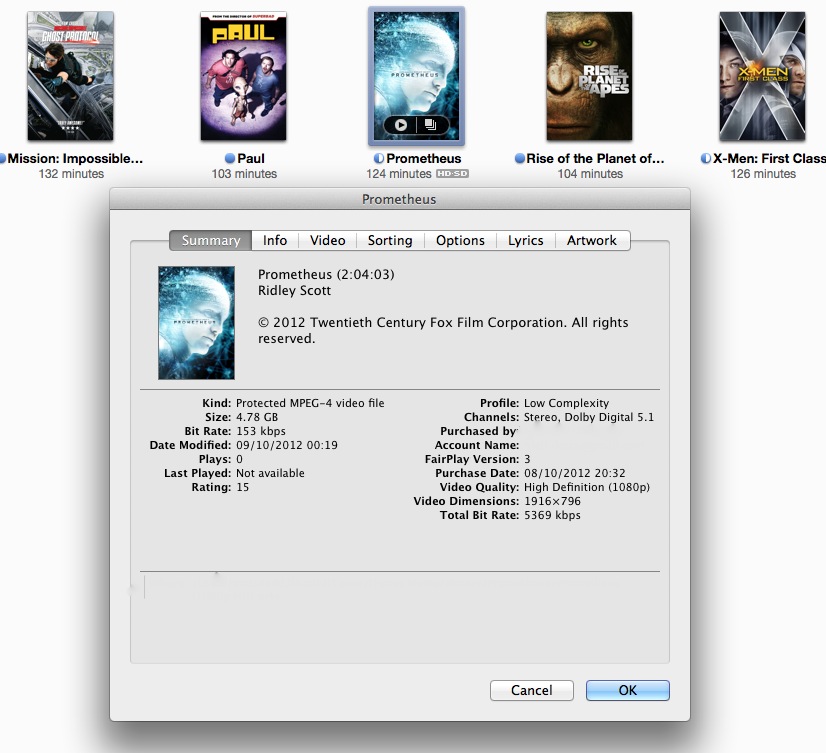Viewport: 826px width, 753px height.
Task: Click the High Definition (1080p) value
Action: (x=587, y=487)
